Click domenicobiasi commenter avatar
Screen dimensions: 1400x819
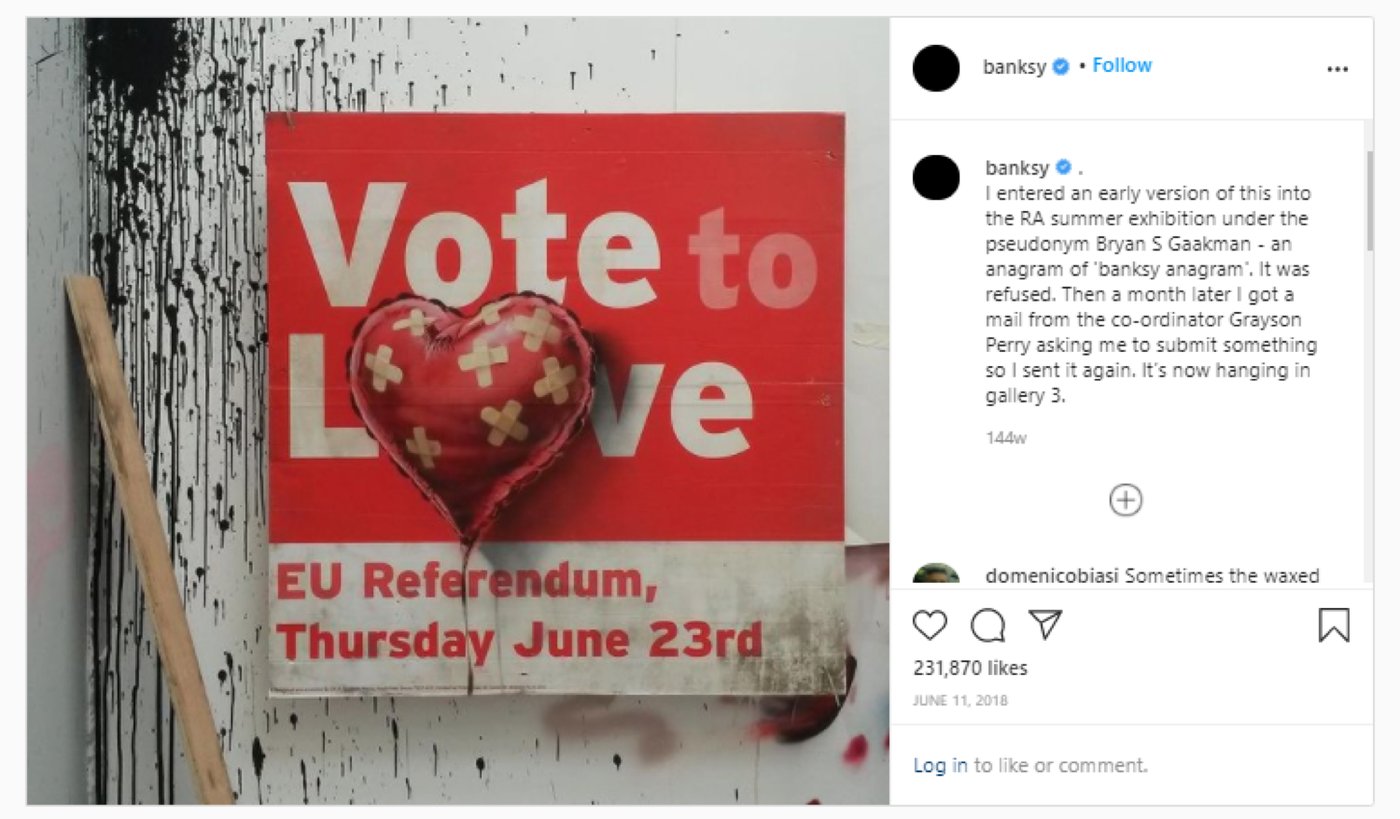pos(936,576)
